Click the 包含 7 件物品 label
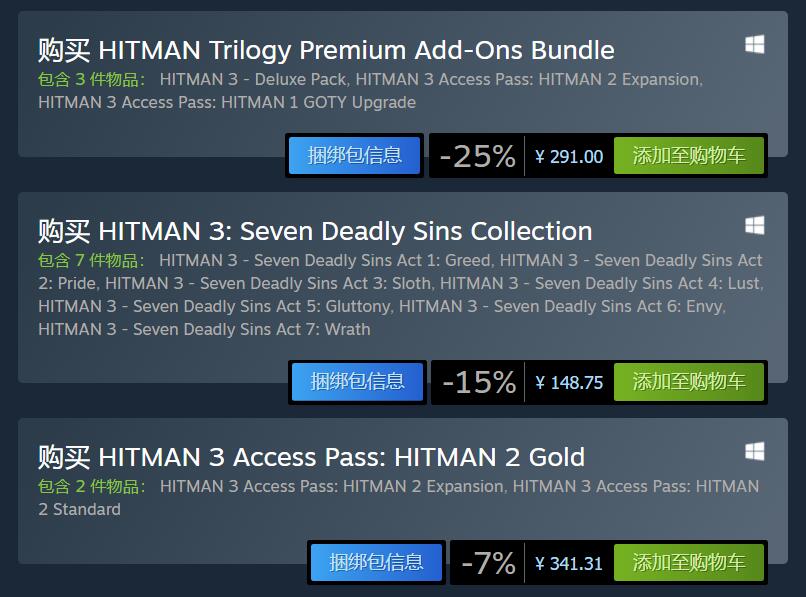The image size is (806, 597). [91, 260]
